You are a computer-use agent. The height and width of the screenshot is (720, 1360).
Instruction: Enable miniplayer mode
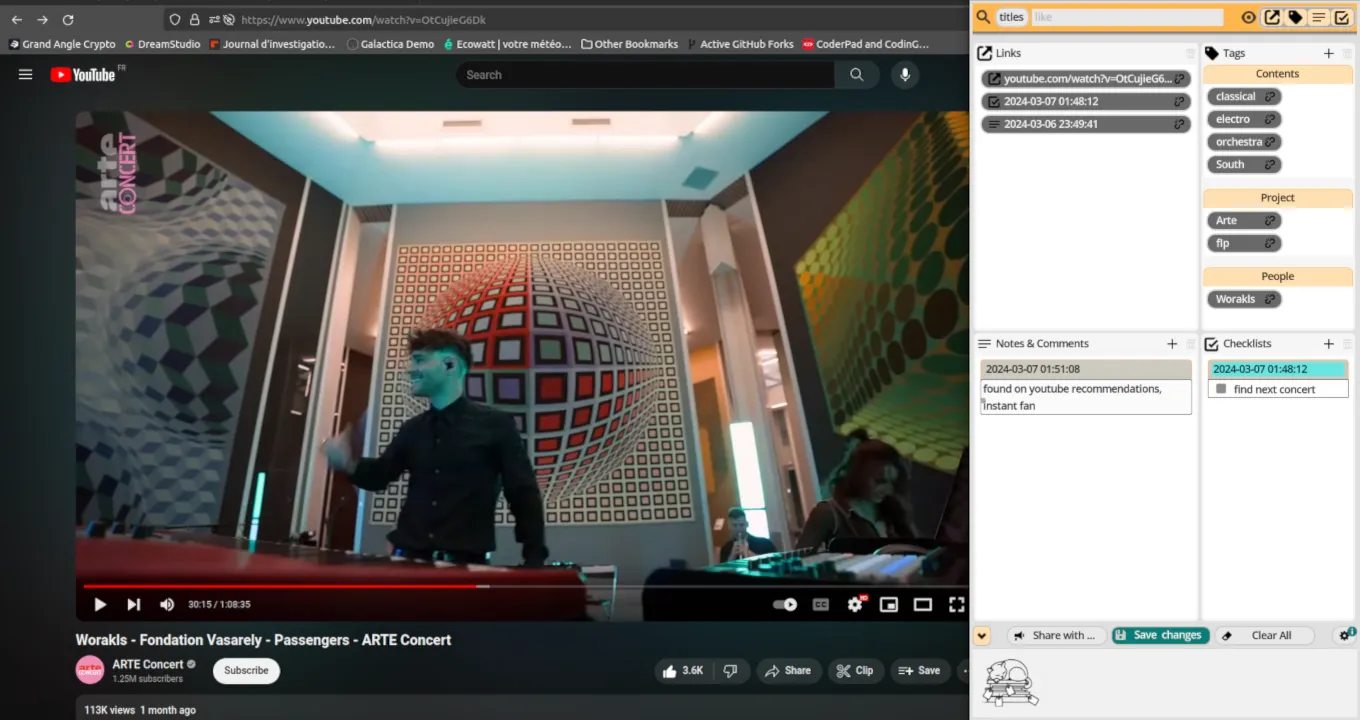pyautogui.click(x=889, y=604)
